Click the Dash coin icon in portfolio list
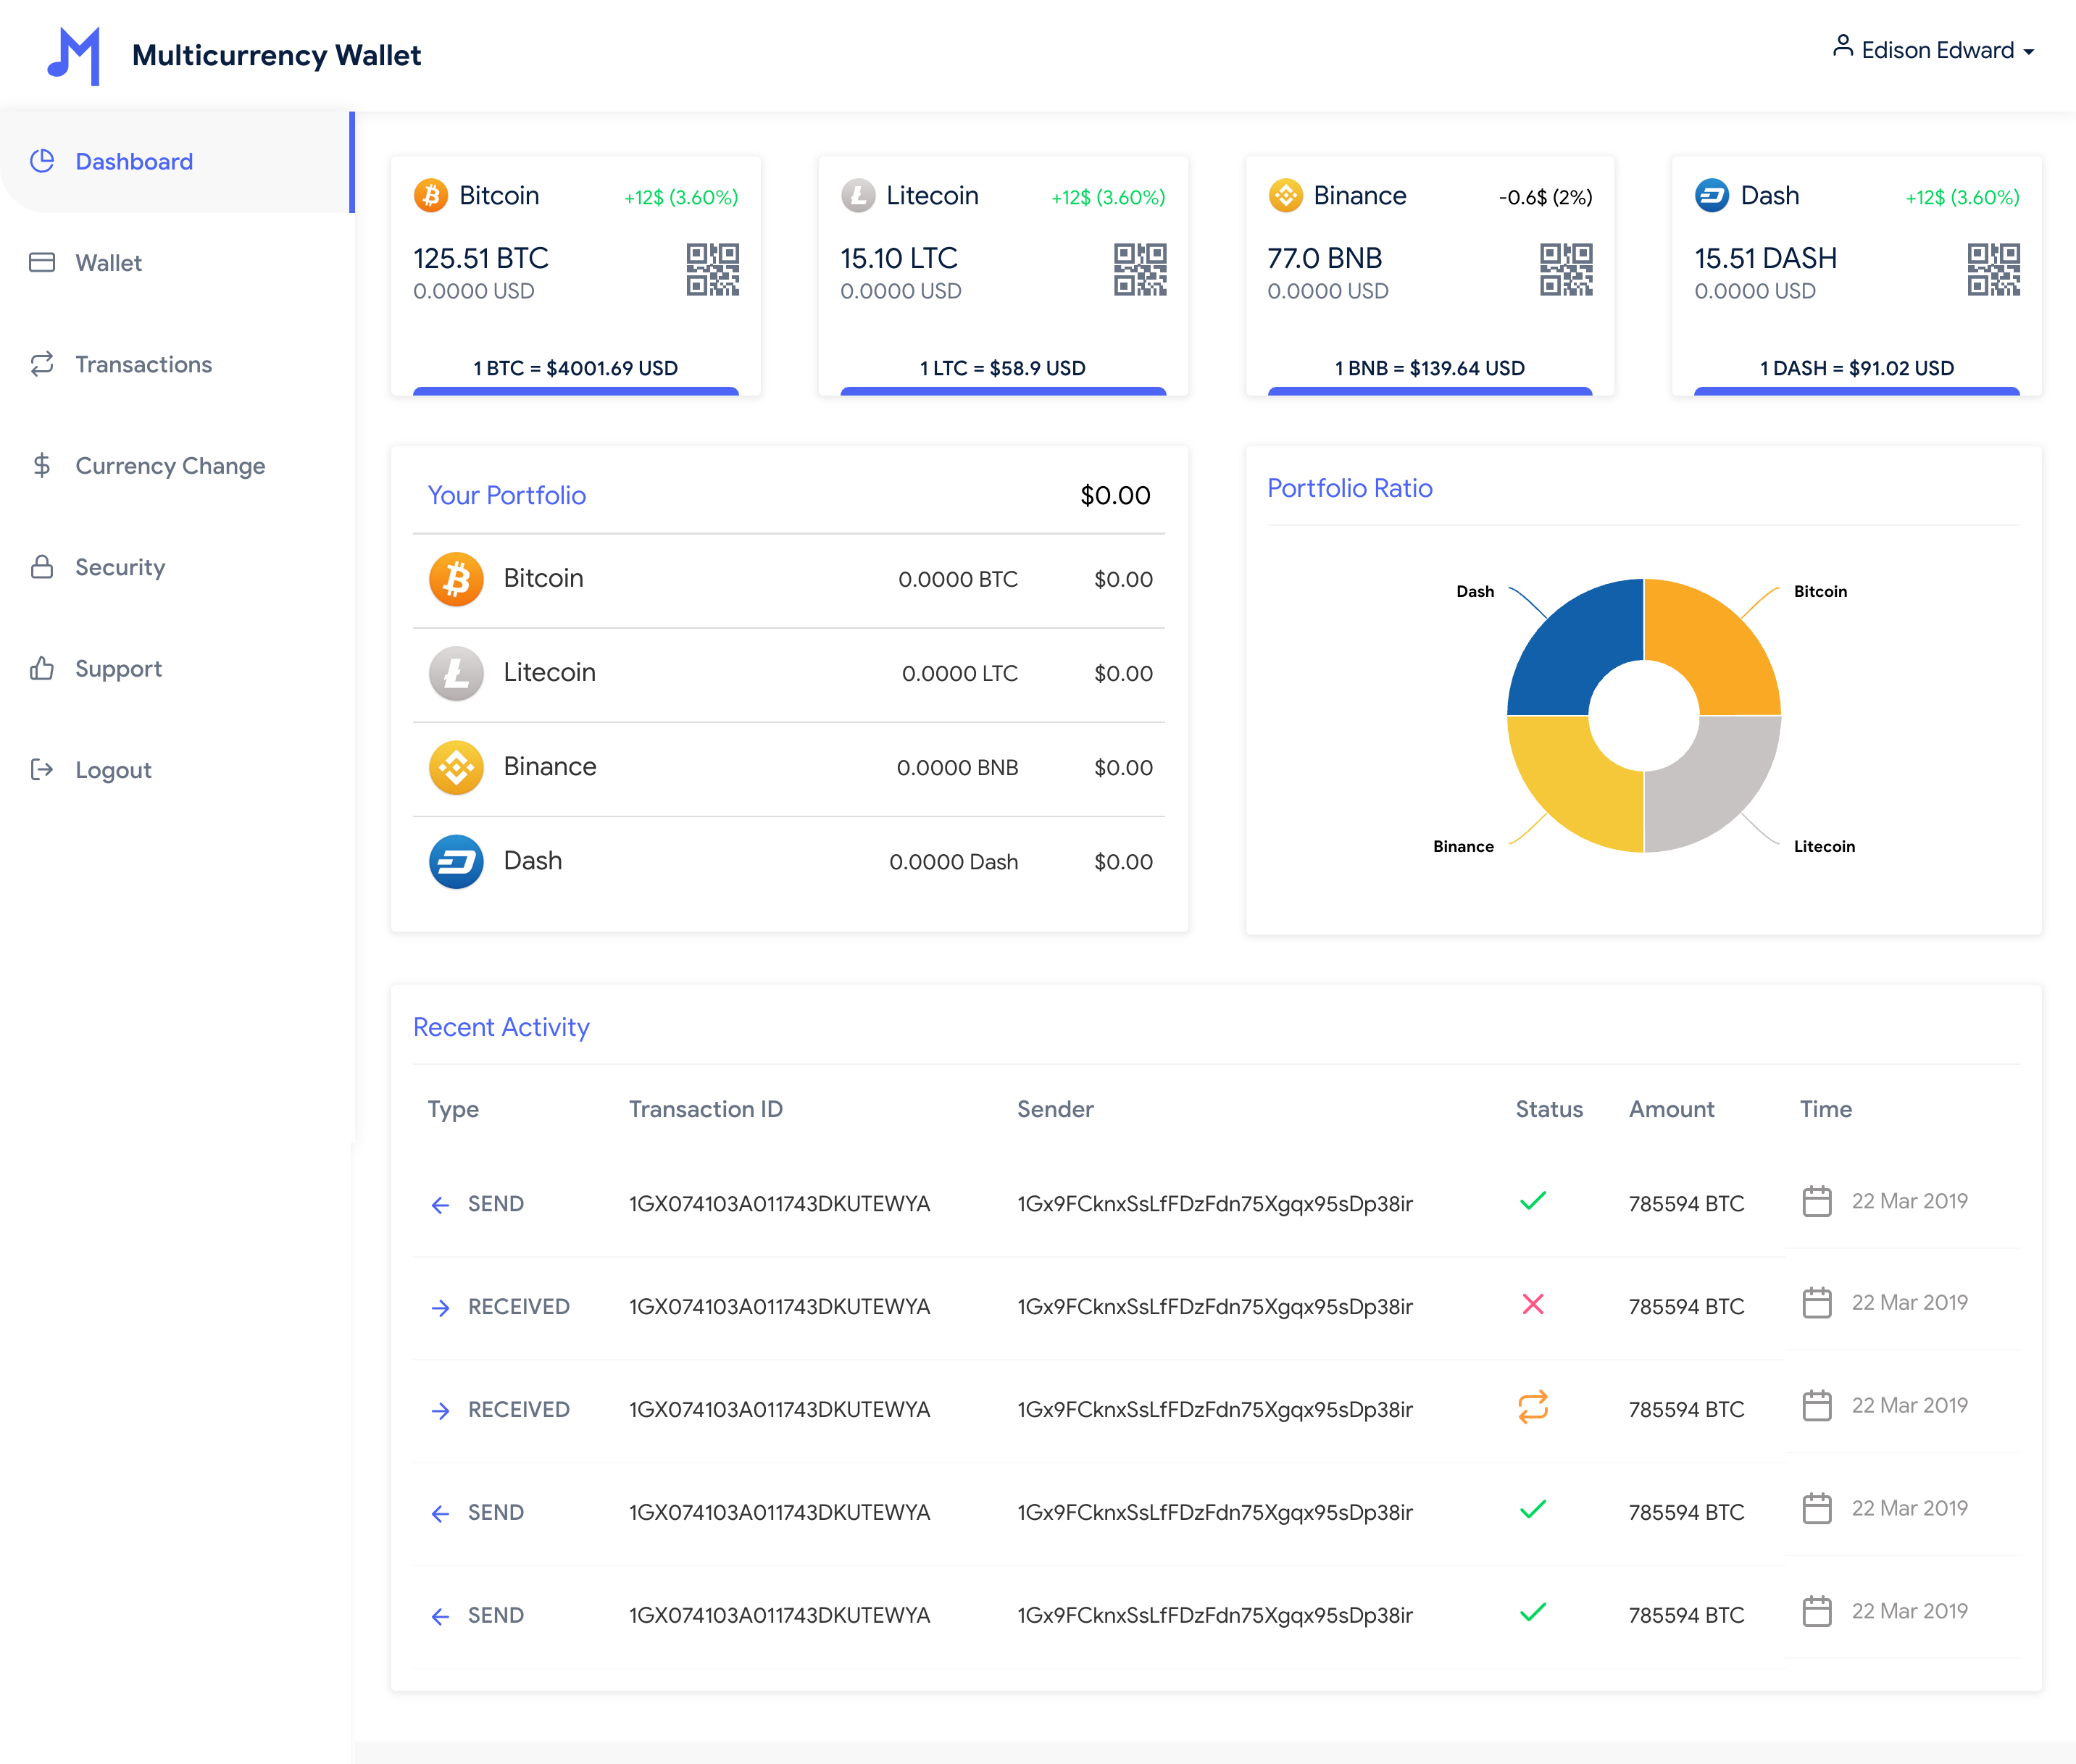2076x1764 pixels. coord(456,861)
